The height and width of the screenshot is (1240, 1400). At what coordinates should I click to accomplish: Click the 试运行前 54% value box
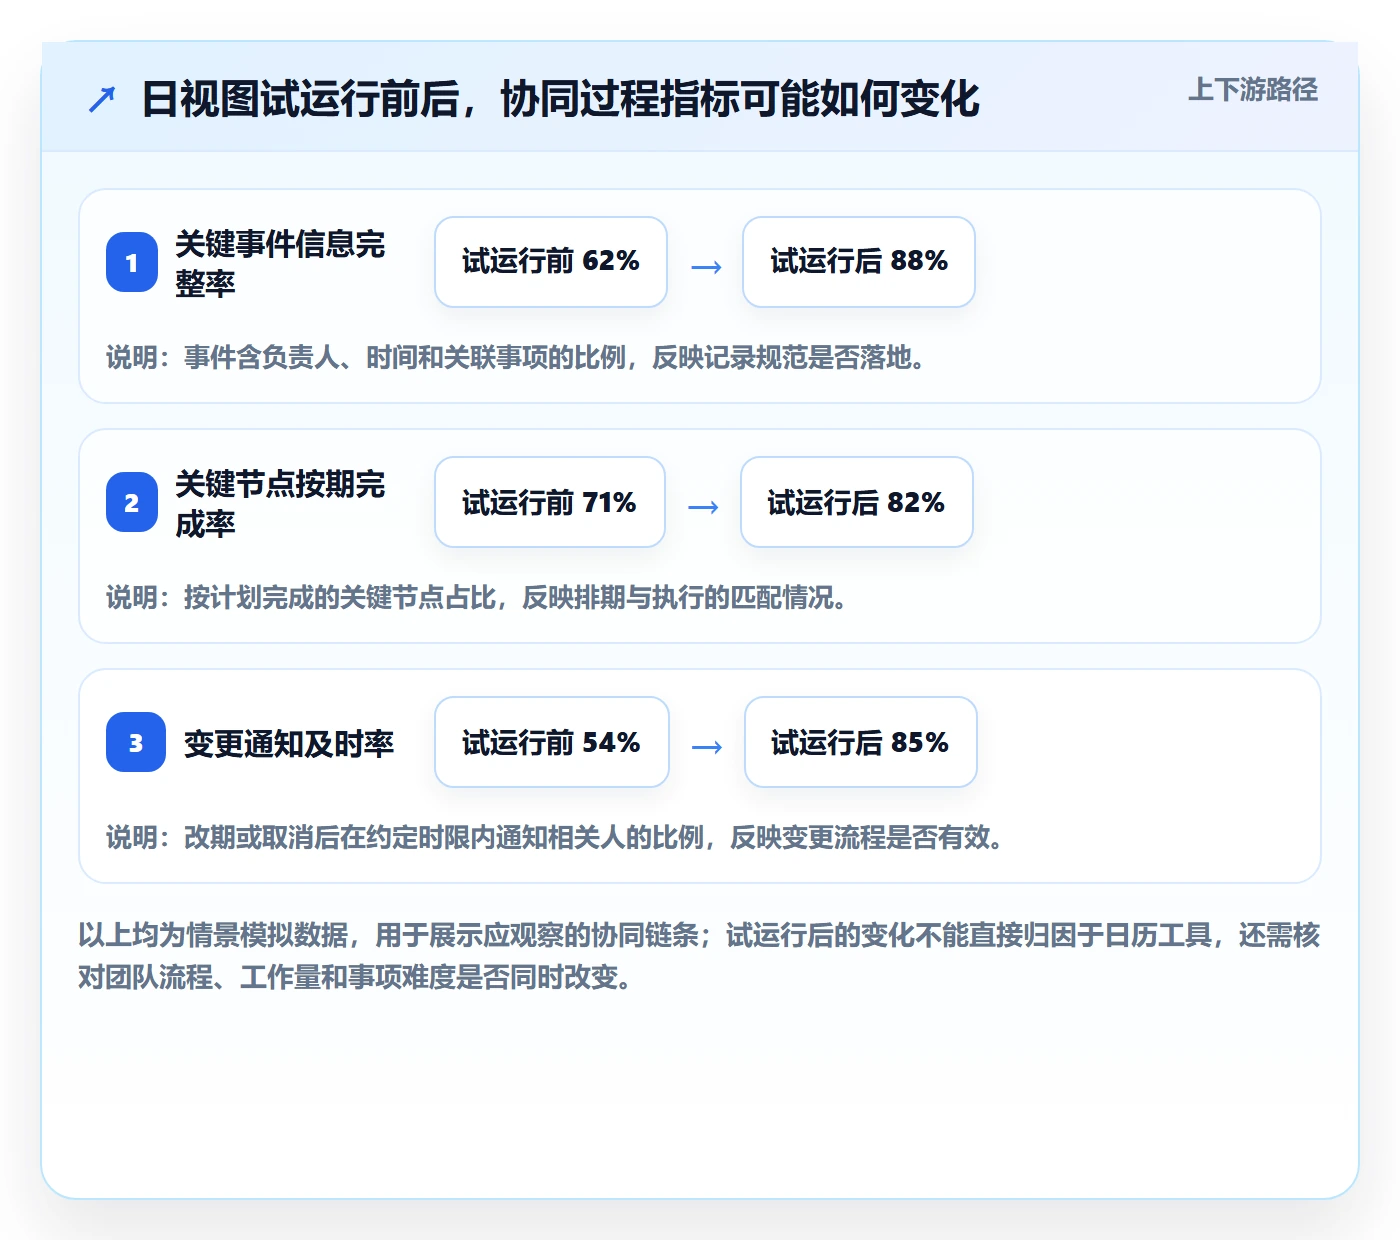[552, 742]
